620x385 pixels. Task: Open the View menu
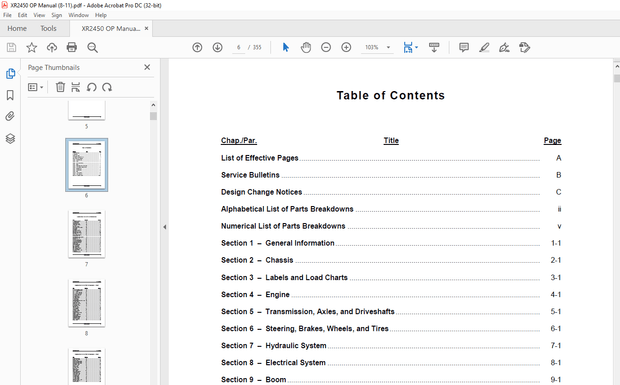pos(39,15)
